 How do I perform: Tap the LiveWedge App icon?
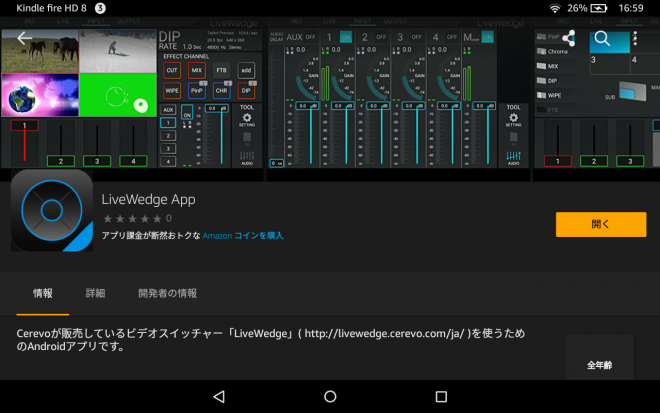(x=52, y=210)
